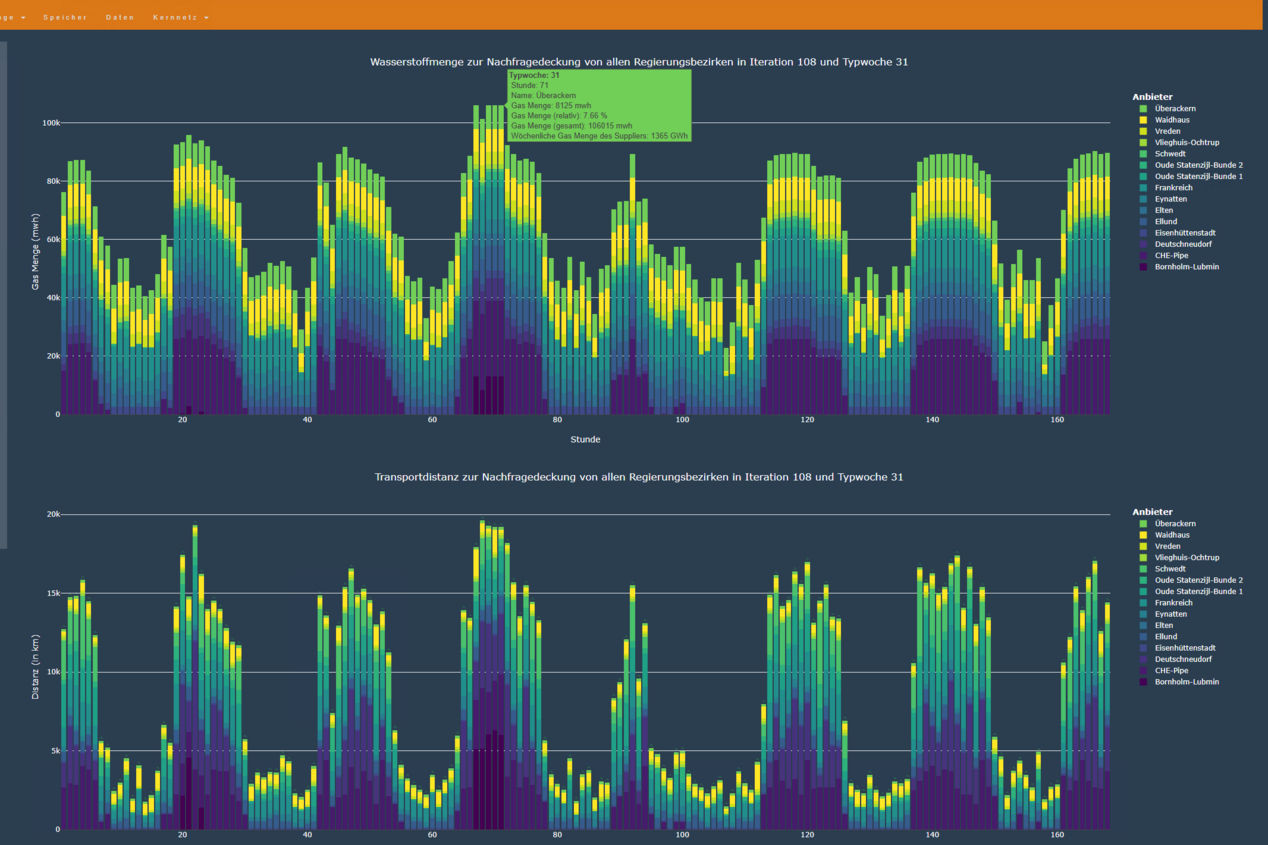Click Vreden color swatch in top legend
The height and width of the screenshot is (845, 1268).
1143,131
